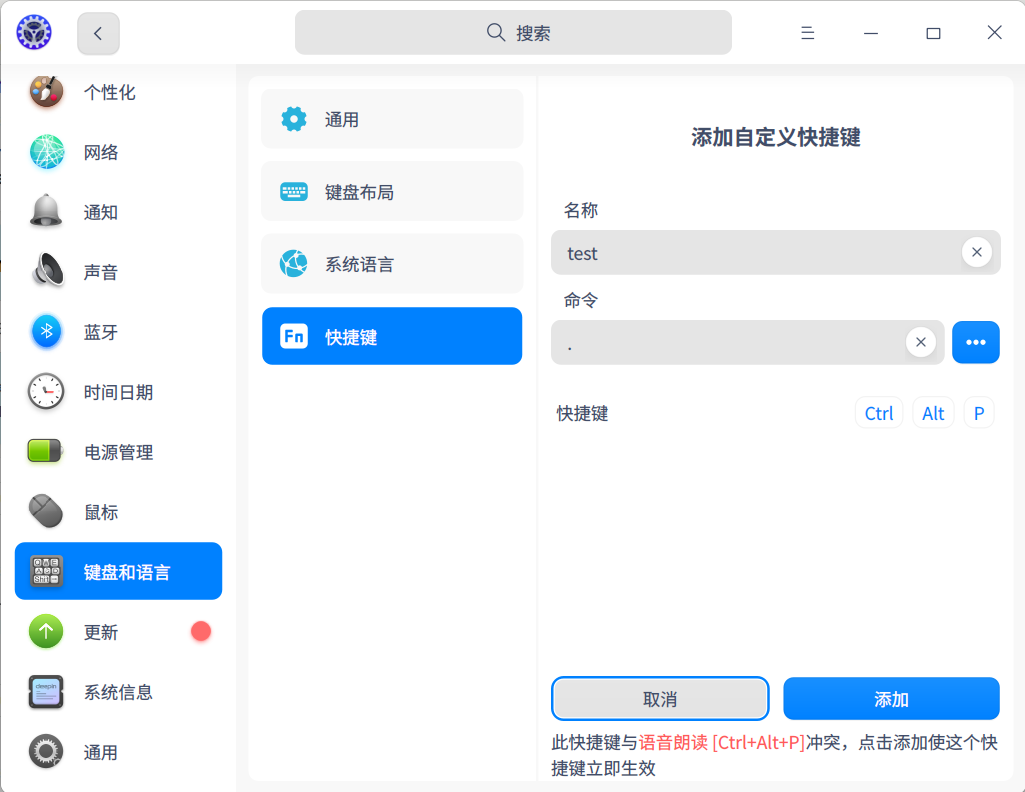Click the search bar at the top

[512, 32]
